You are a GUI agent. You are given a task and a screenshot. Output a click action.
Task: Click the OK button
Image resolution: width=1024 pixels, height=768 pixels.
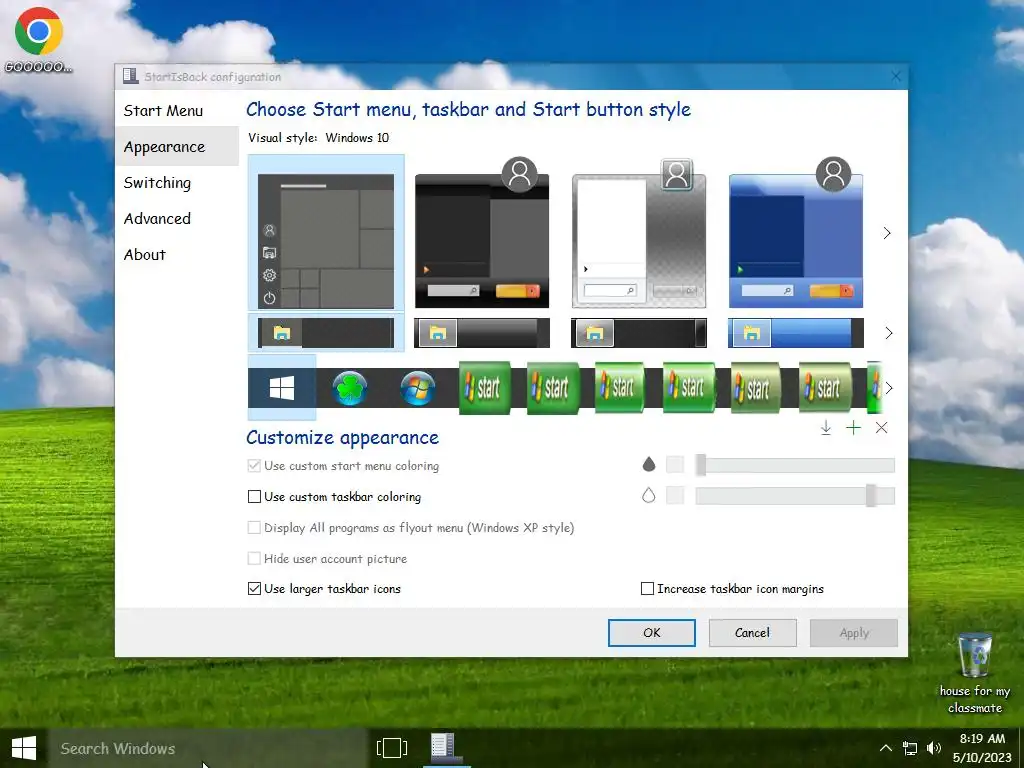click(652, 633)
